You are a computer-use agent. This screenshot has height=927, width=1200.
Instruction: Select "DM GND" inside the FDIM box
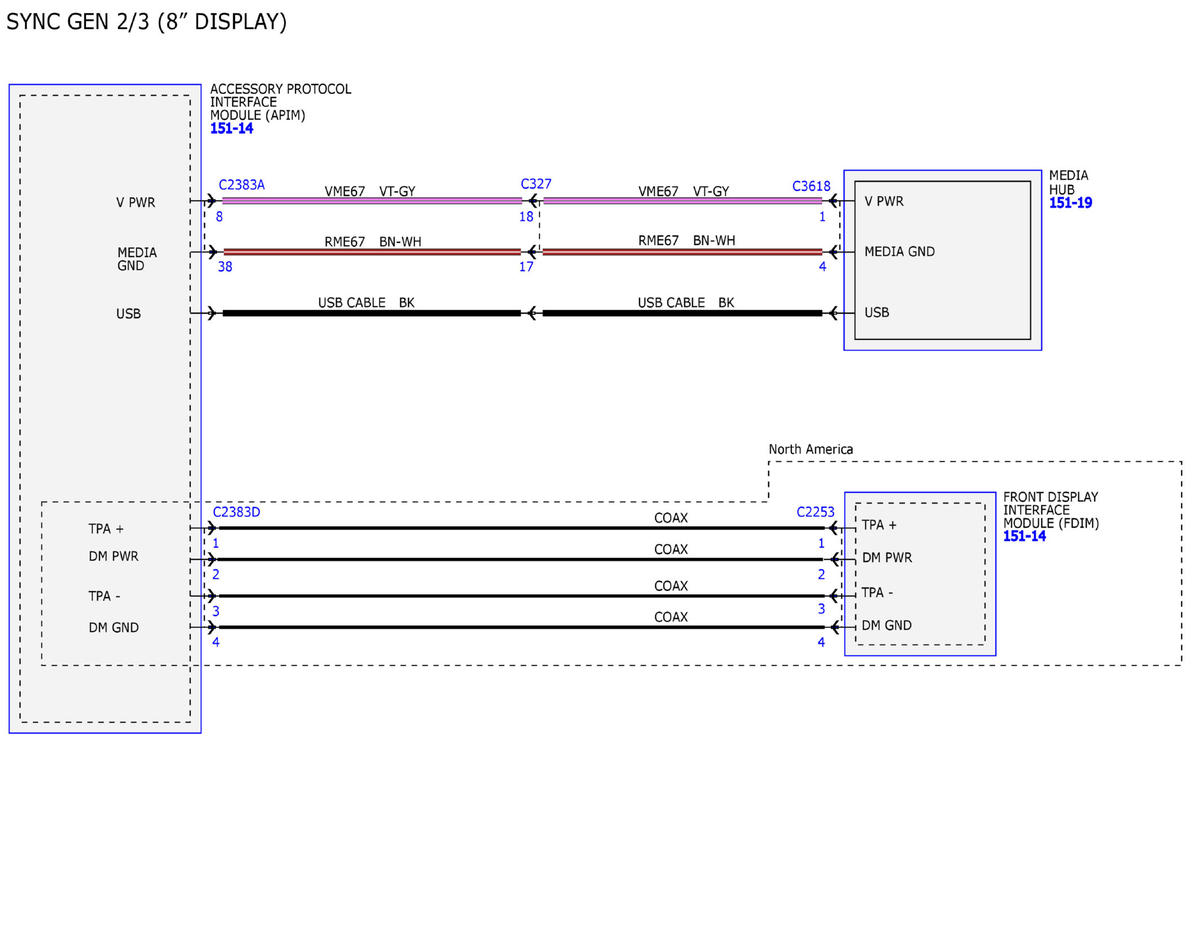pyautogui.click(x=887, y=625)
